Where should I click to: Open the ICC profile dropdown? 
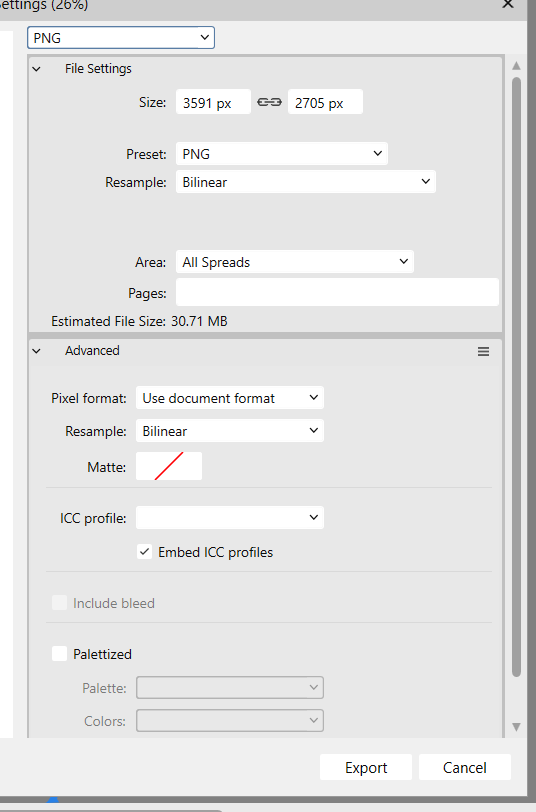click(230, 518)
